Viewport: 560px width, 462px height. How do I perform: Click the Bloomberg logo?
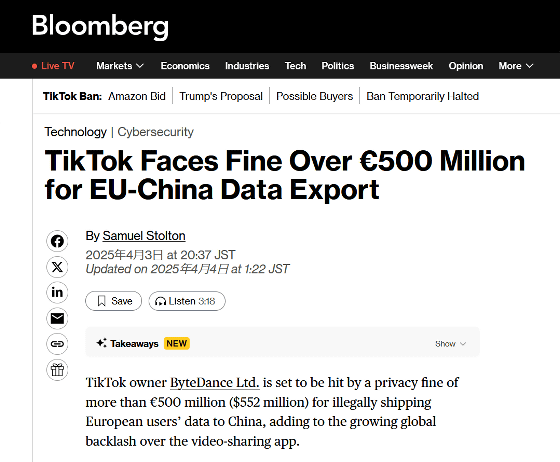pos(100,26)
